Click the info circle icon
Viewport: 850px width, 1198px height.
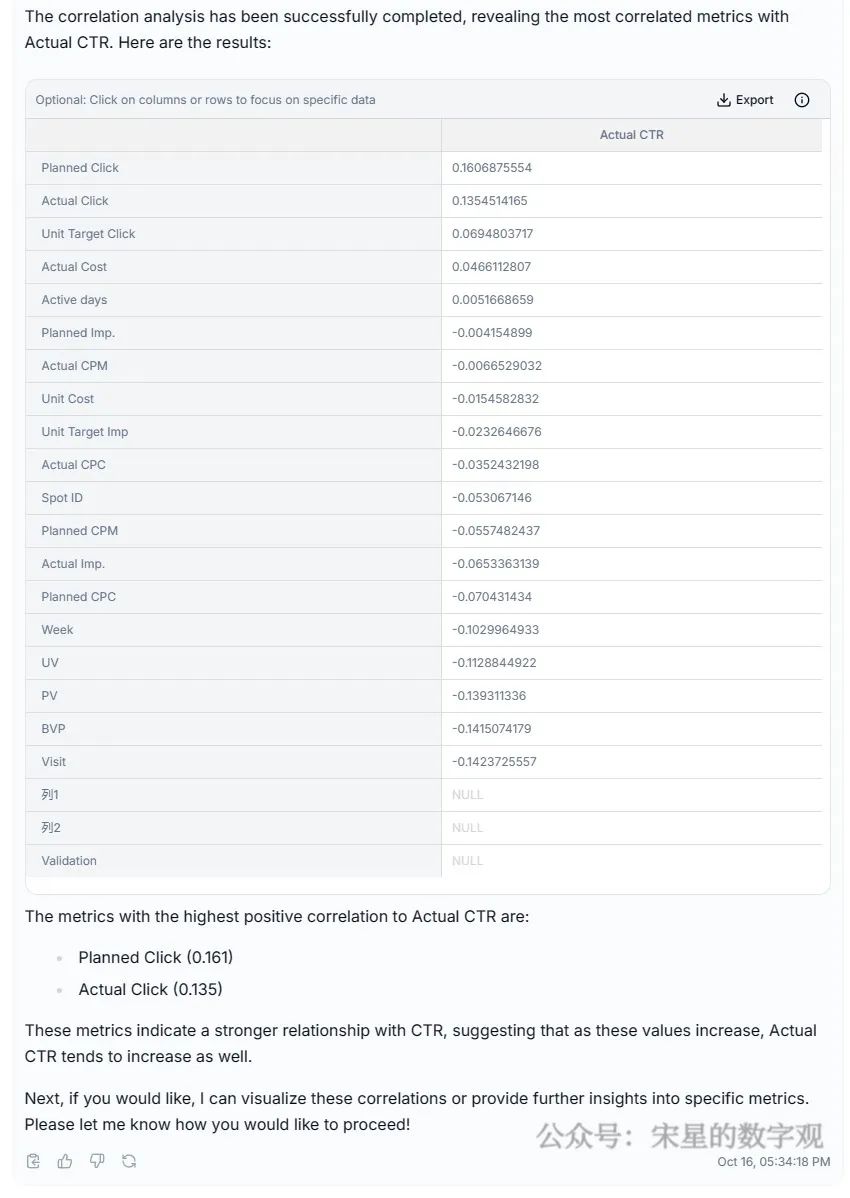801,100
